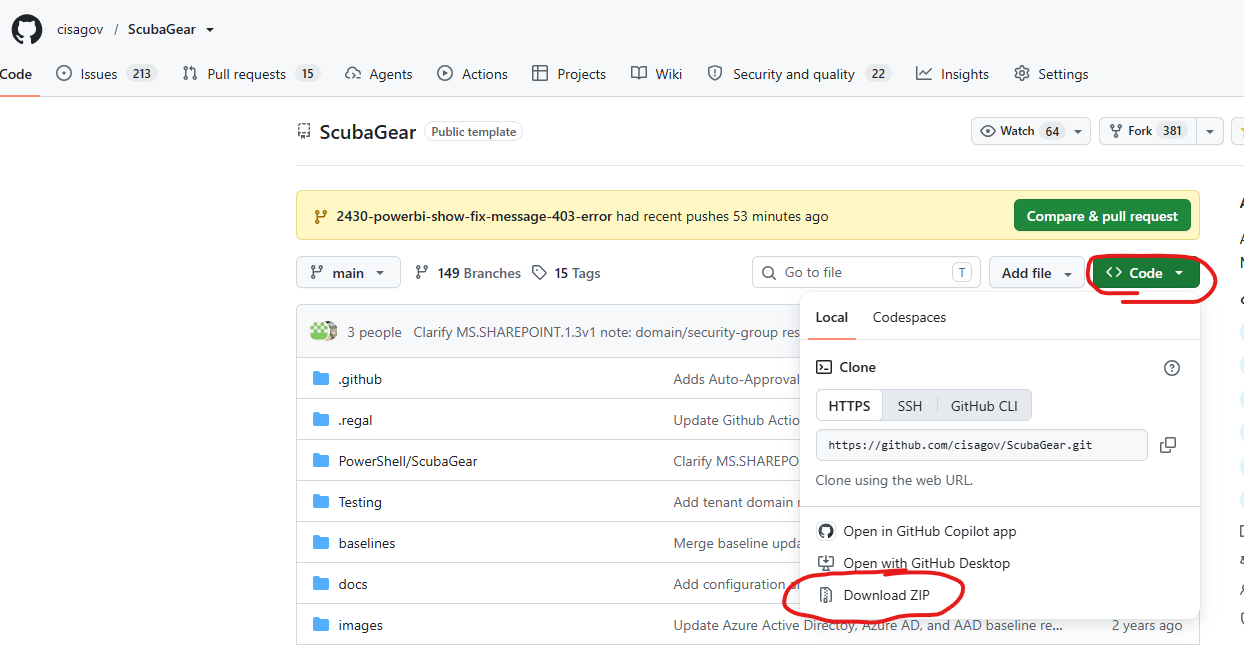Select the HTTPS clone option

point(850,405)
